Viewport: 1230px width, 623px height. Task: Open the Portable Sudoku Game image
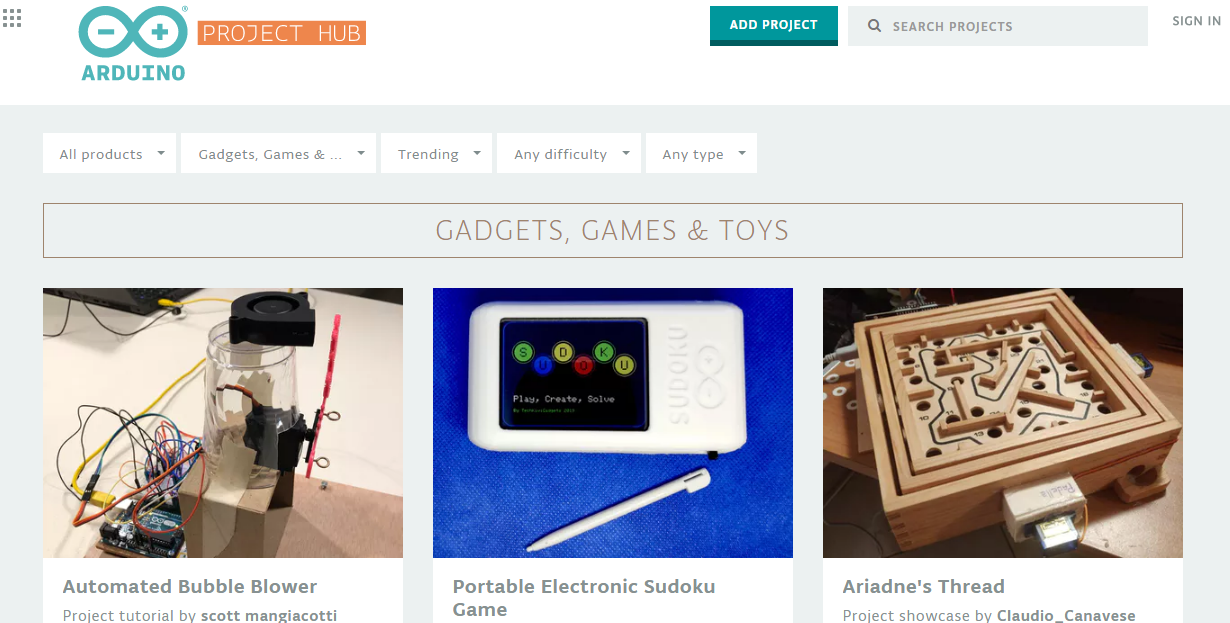pos(613,423)
